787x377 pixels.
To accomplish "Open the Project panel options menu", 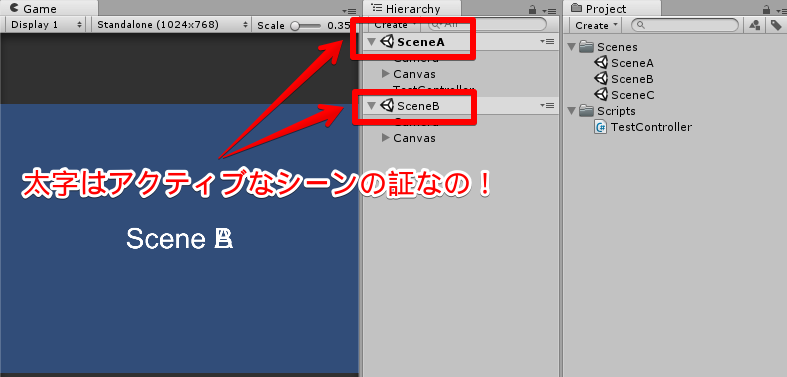I will 780,10.
